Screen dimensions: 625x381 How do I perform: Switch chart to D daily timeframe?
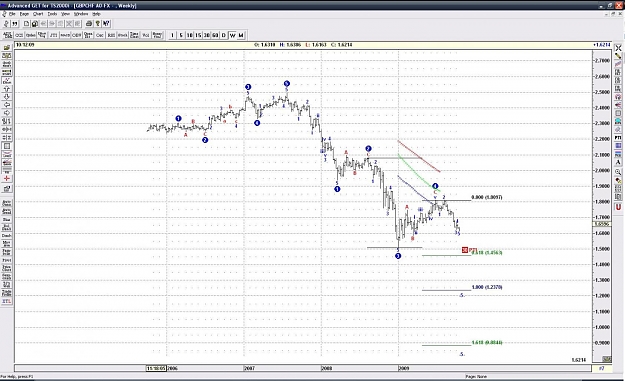(x=224, y=35)
